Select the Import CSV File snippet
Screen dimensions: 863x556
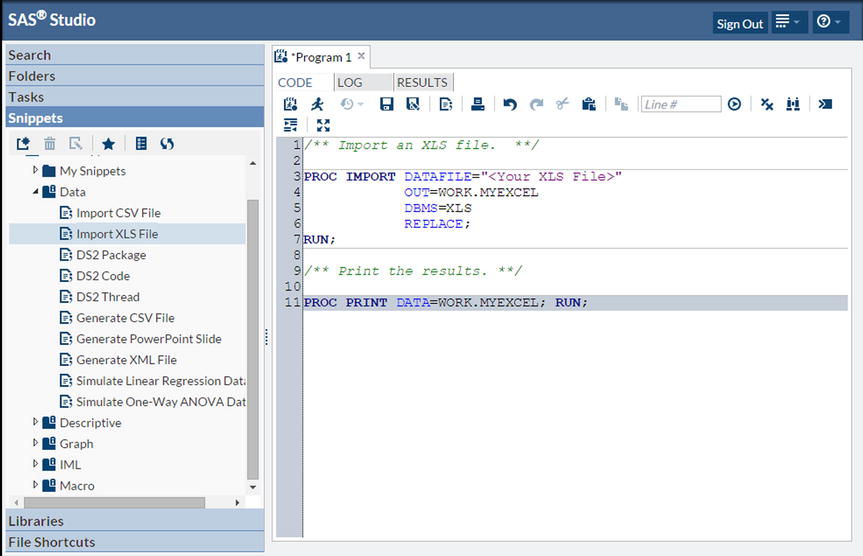[118, 213]
